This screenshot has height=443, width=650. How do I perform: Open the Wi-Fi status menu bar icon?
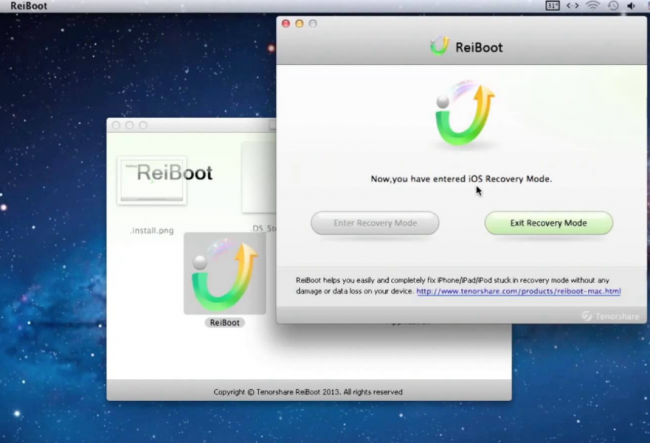tap(593, 5)
